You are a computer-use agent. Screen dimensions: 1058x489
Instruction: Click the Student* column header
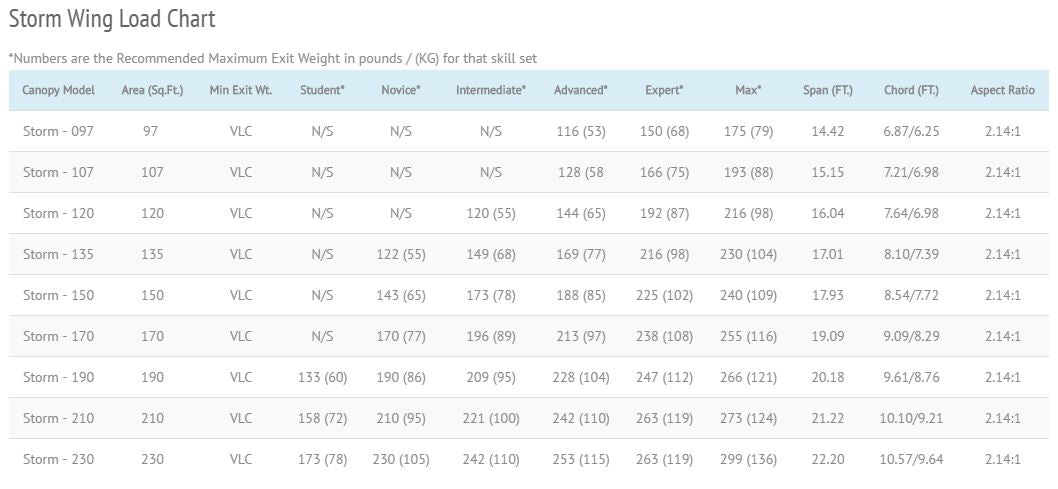322,90
